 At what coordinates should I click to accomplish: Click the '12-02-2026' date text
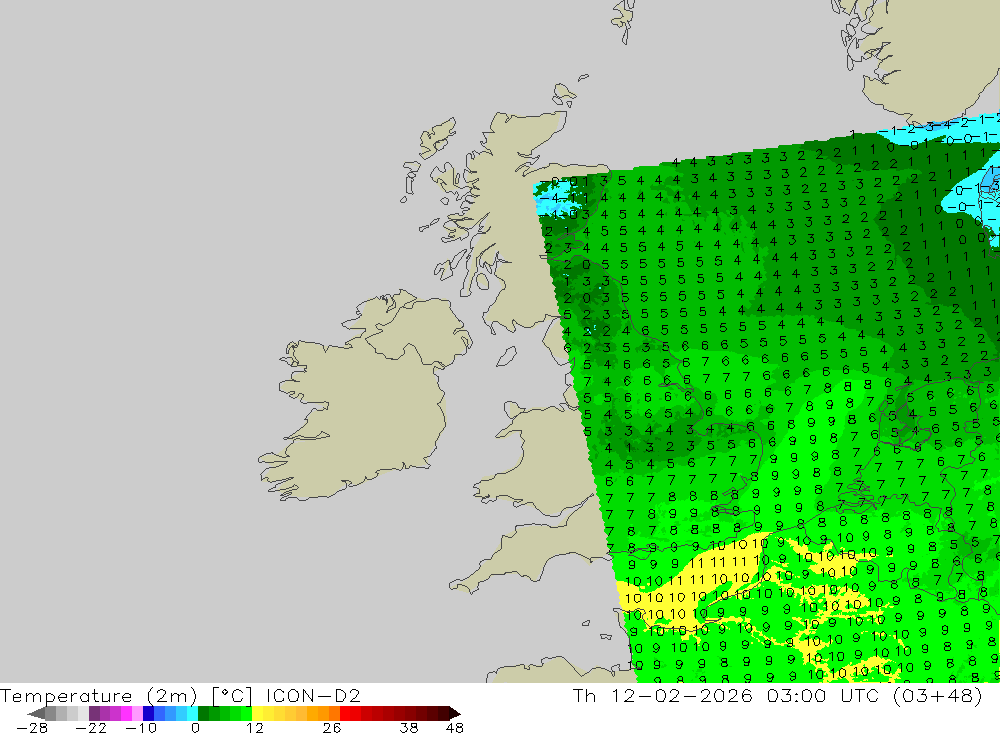pos(682,695)
